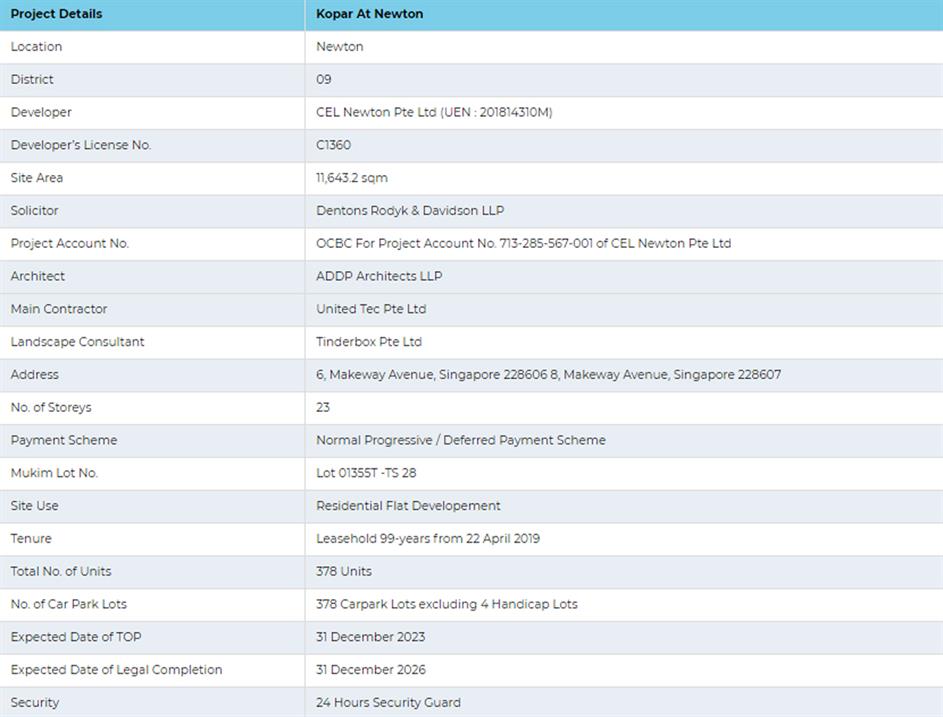This screenshot has height=717, width=943.
Task: Click the Makeway Avenue address text
Action: point(548,375)
